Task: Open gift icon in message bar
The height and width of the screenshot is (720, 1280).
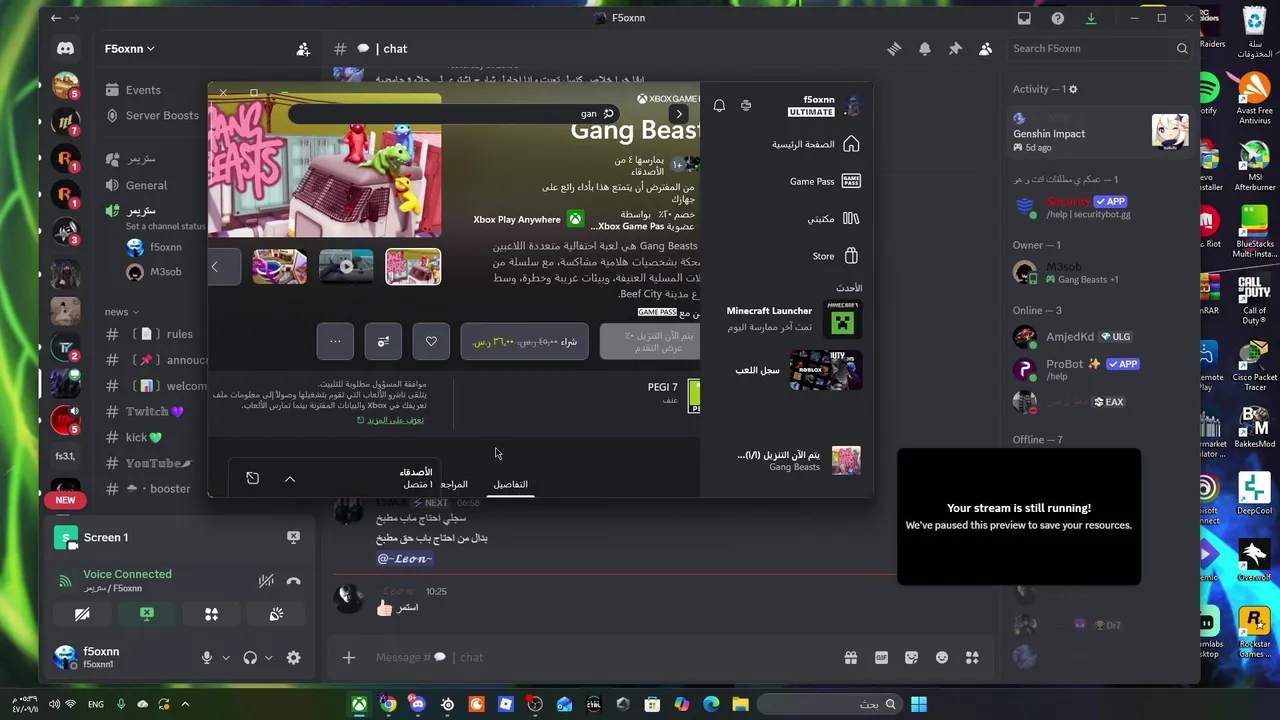Action: (850, 657)
